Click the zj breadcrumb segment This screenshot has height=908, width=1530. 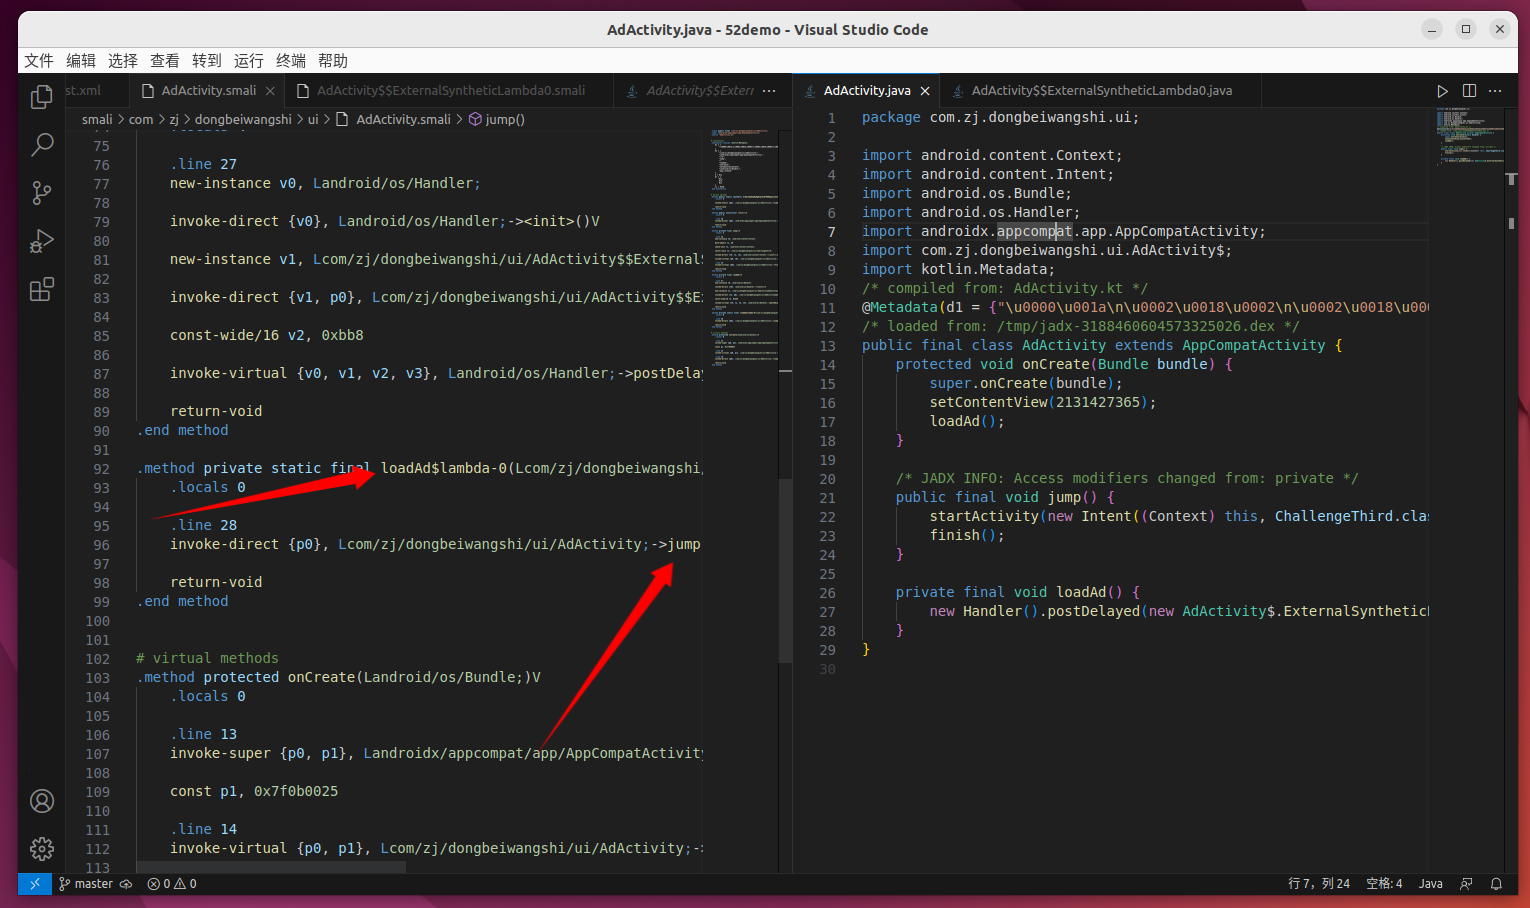tap(174, 120)
